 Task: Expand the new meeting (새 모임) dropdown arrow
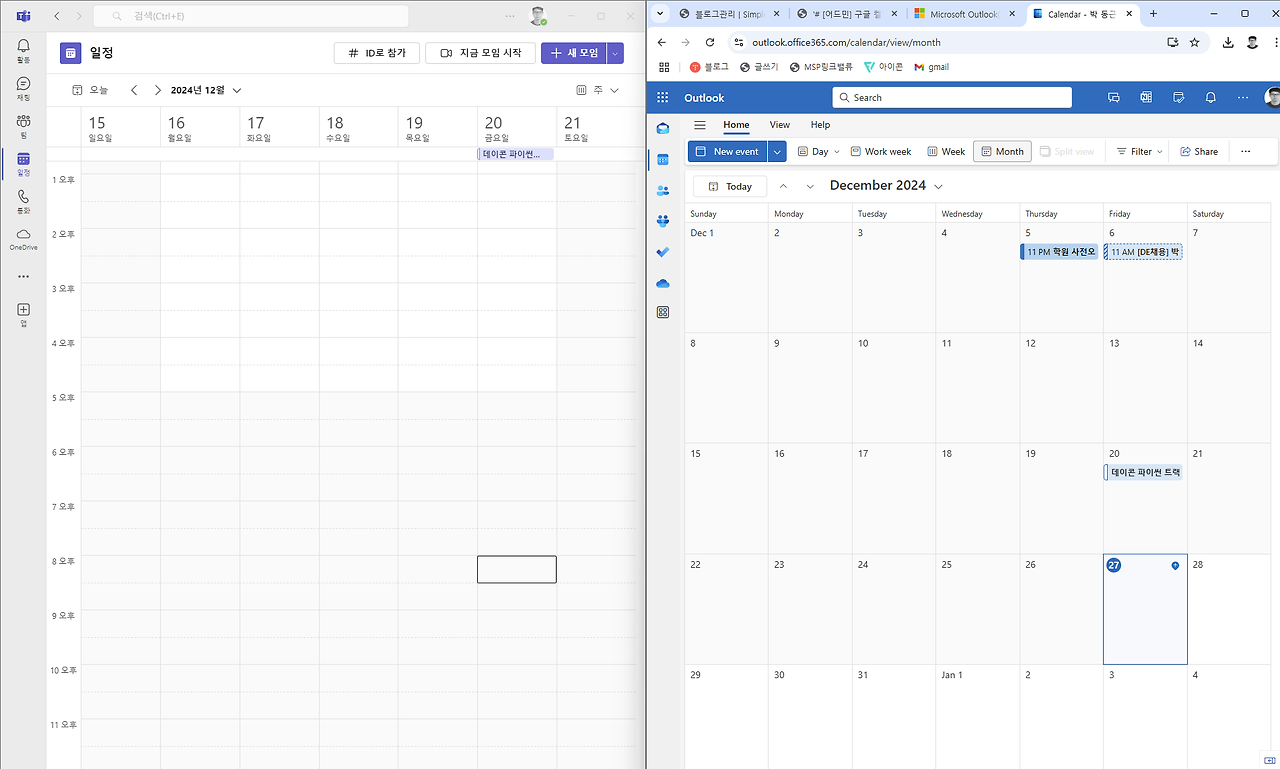(x=615, y=53)
